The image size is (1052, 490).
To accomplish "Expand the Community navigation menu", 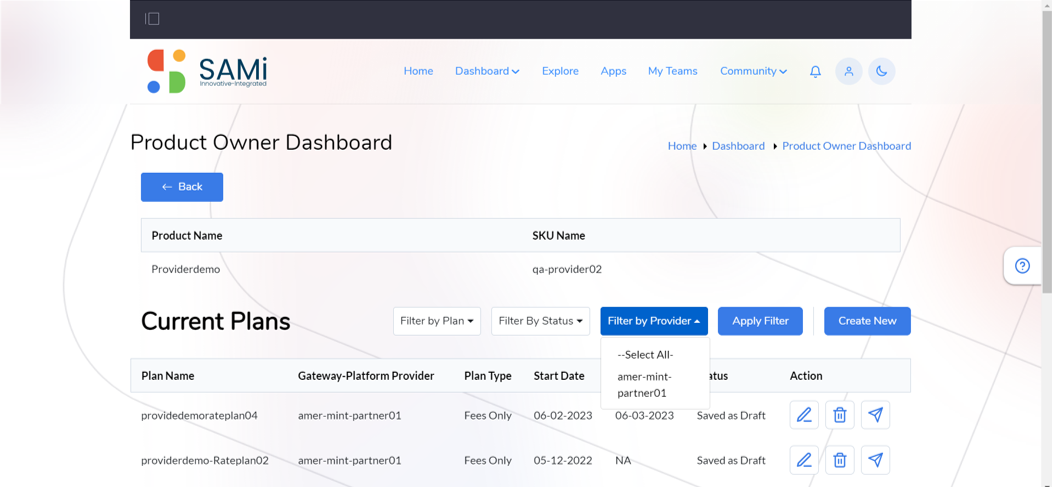I will pos(753,71).
